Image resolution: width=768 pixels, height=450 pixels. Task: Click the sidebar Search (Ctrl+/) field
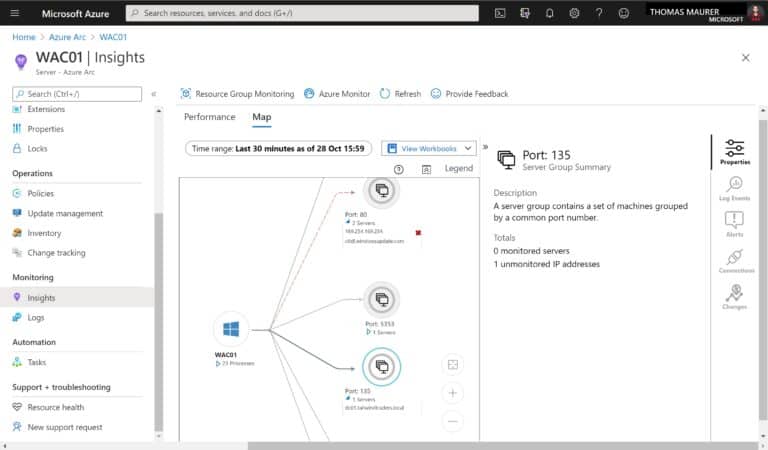[x=77, y=94]
